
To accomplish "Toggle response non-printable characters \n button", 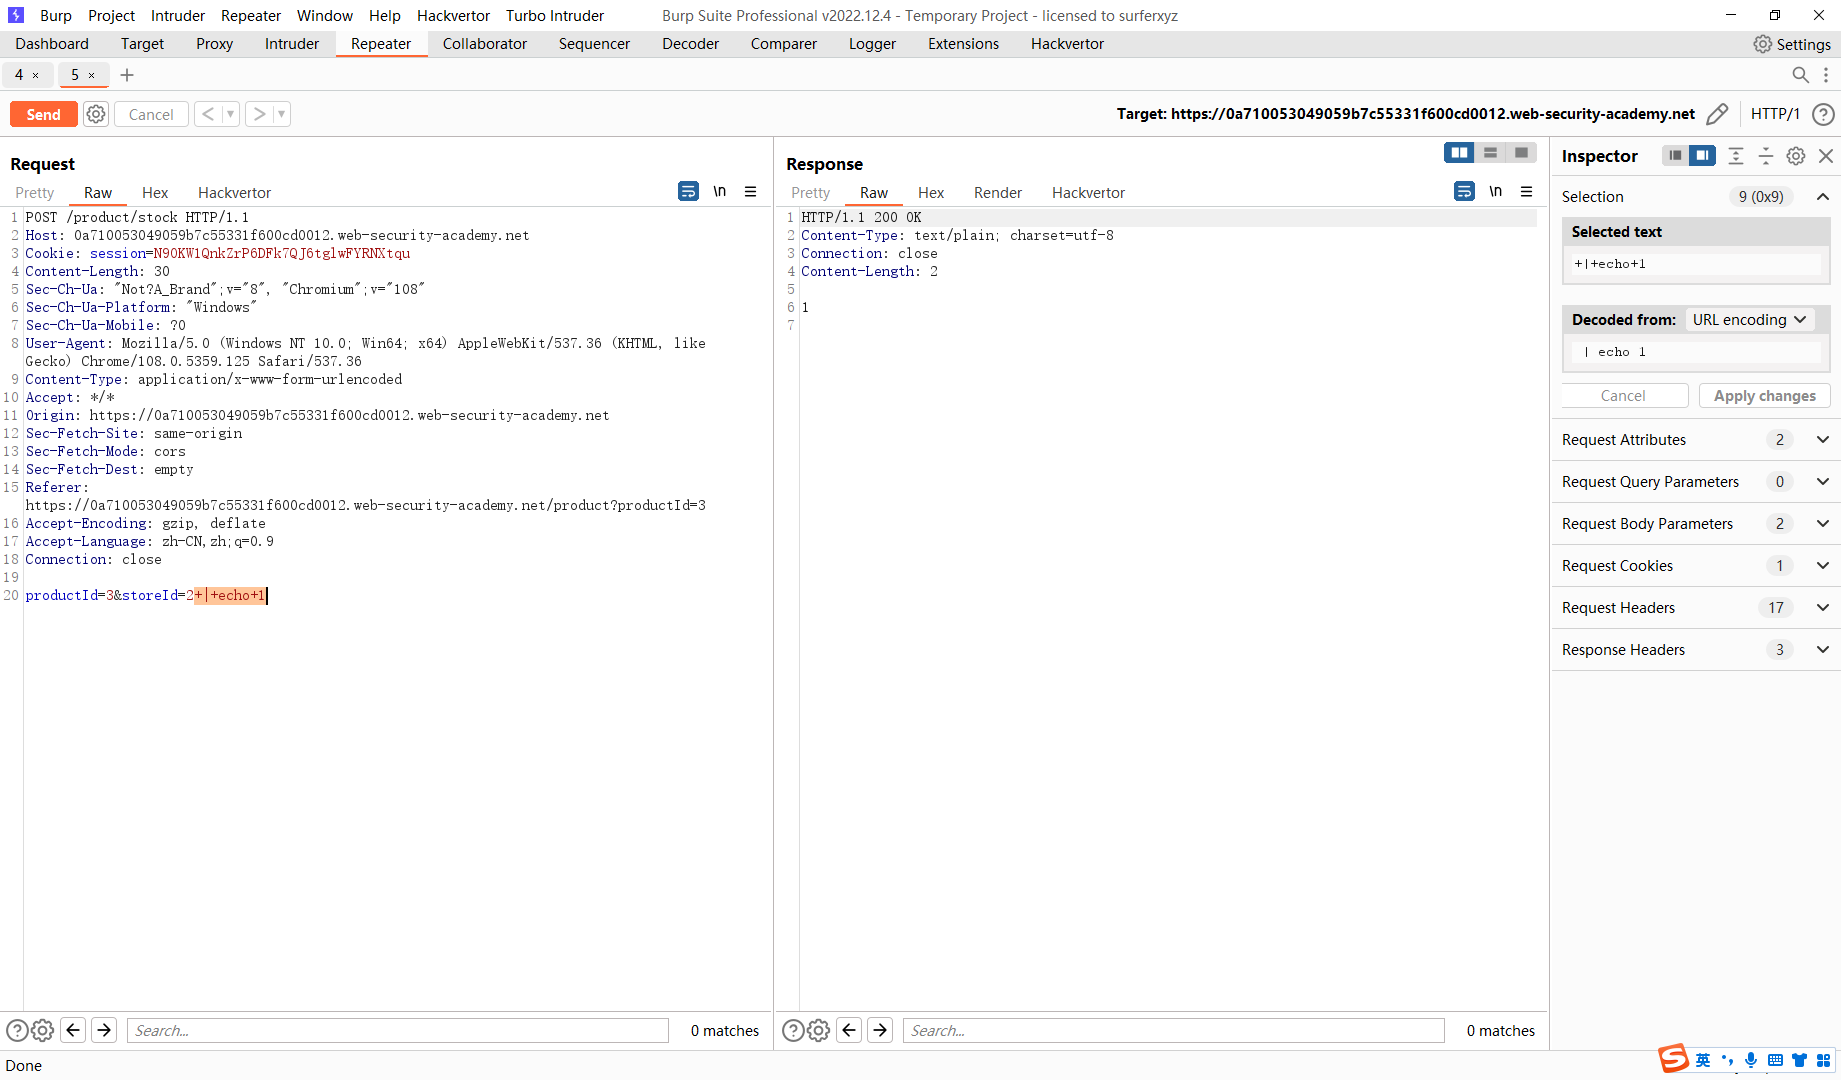I will tap(1495, 191).
